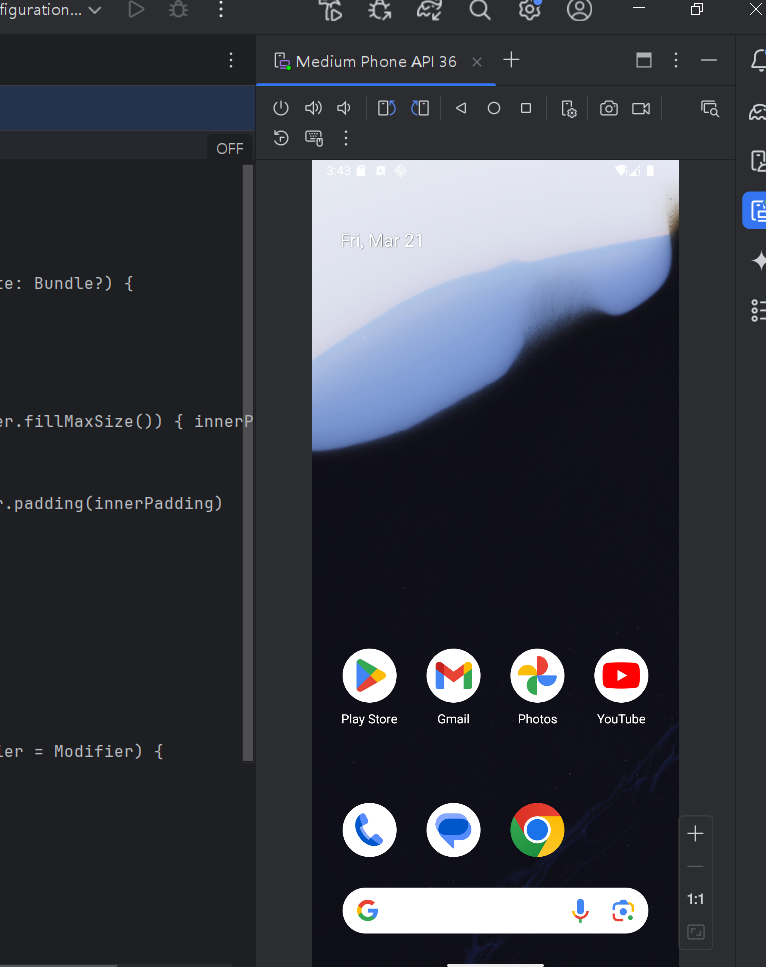Open the Messages app in emulator
Screen dimensions: 766x967
453,830
